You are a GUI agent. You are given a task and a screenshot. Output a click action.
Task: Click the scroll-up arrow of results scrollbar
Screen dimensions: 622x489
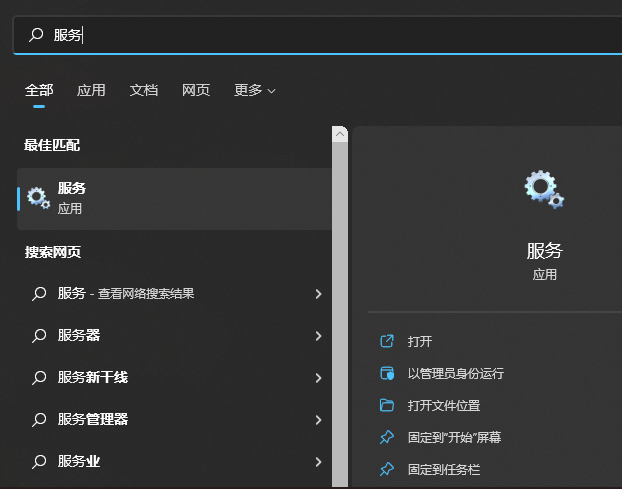click(340, 134)
